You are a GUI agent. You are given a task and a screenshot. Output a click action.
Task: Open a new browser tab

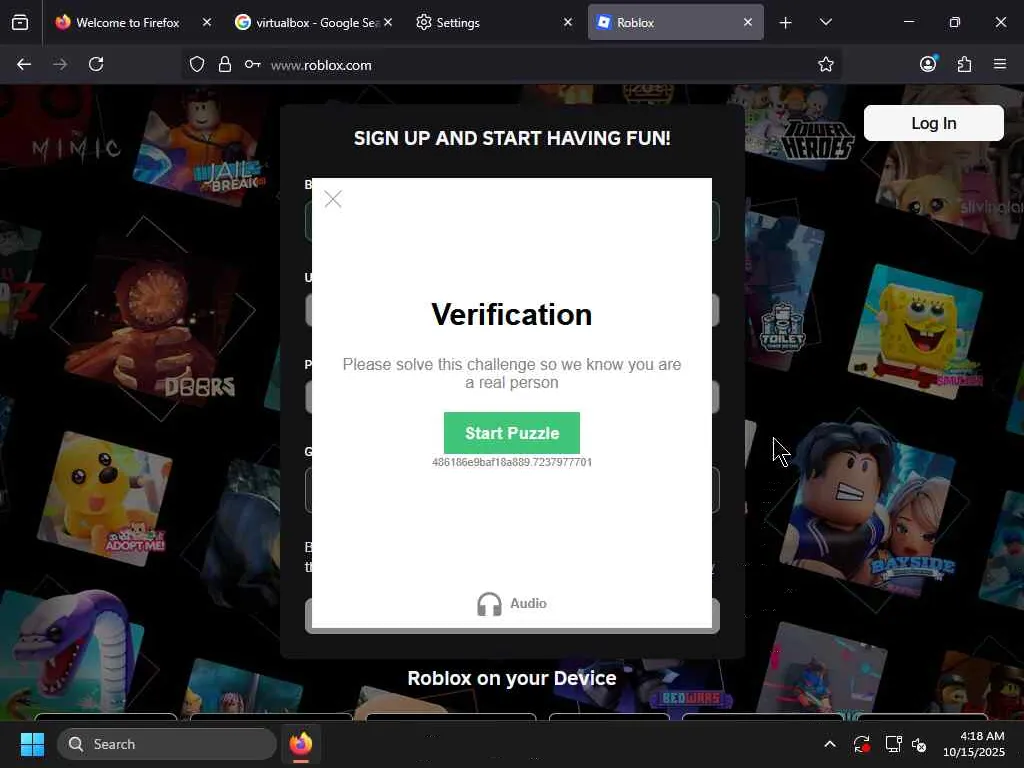tap(786, 23)
